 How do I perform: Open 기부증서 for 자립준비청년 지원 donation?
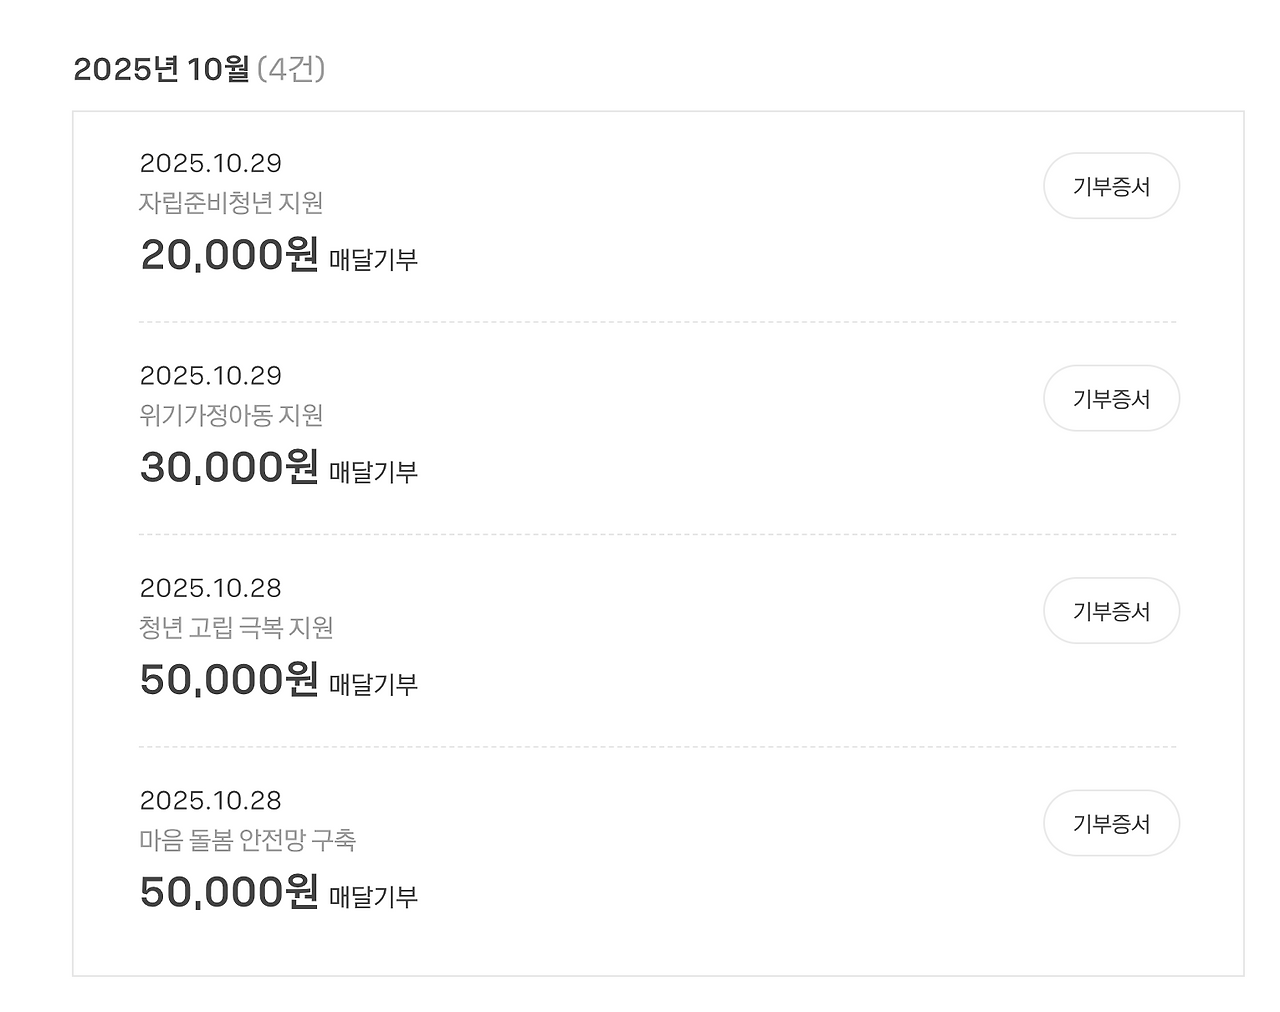point(1111,186)
